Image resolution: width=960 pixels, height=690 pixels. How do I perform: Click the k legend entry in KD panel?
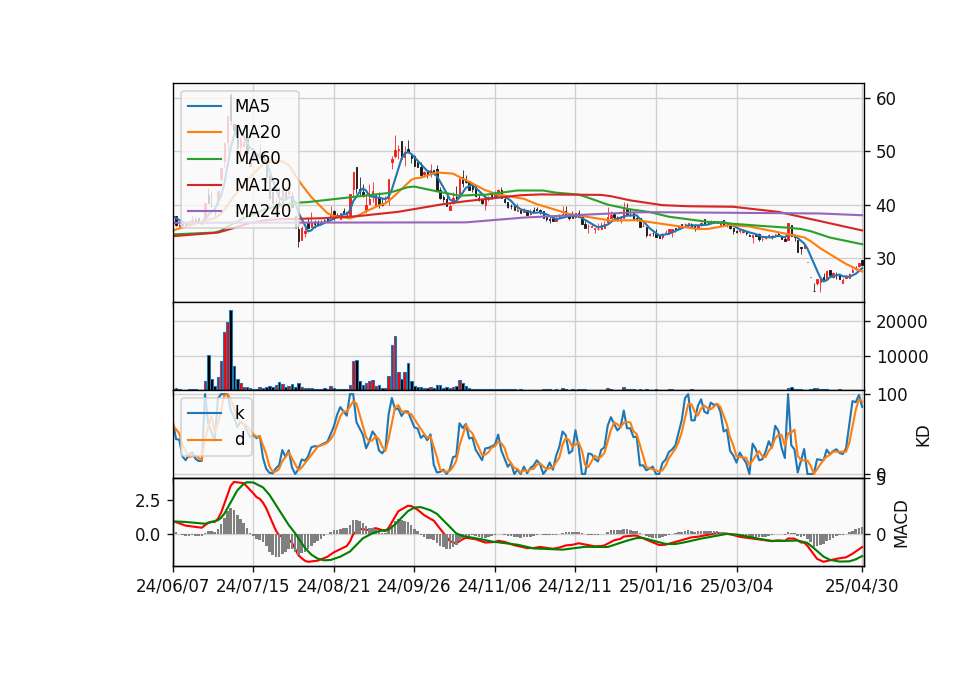click(x=239, y=413)
